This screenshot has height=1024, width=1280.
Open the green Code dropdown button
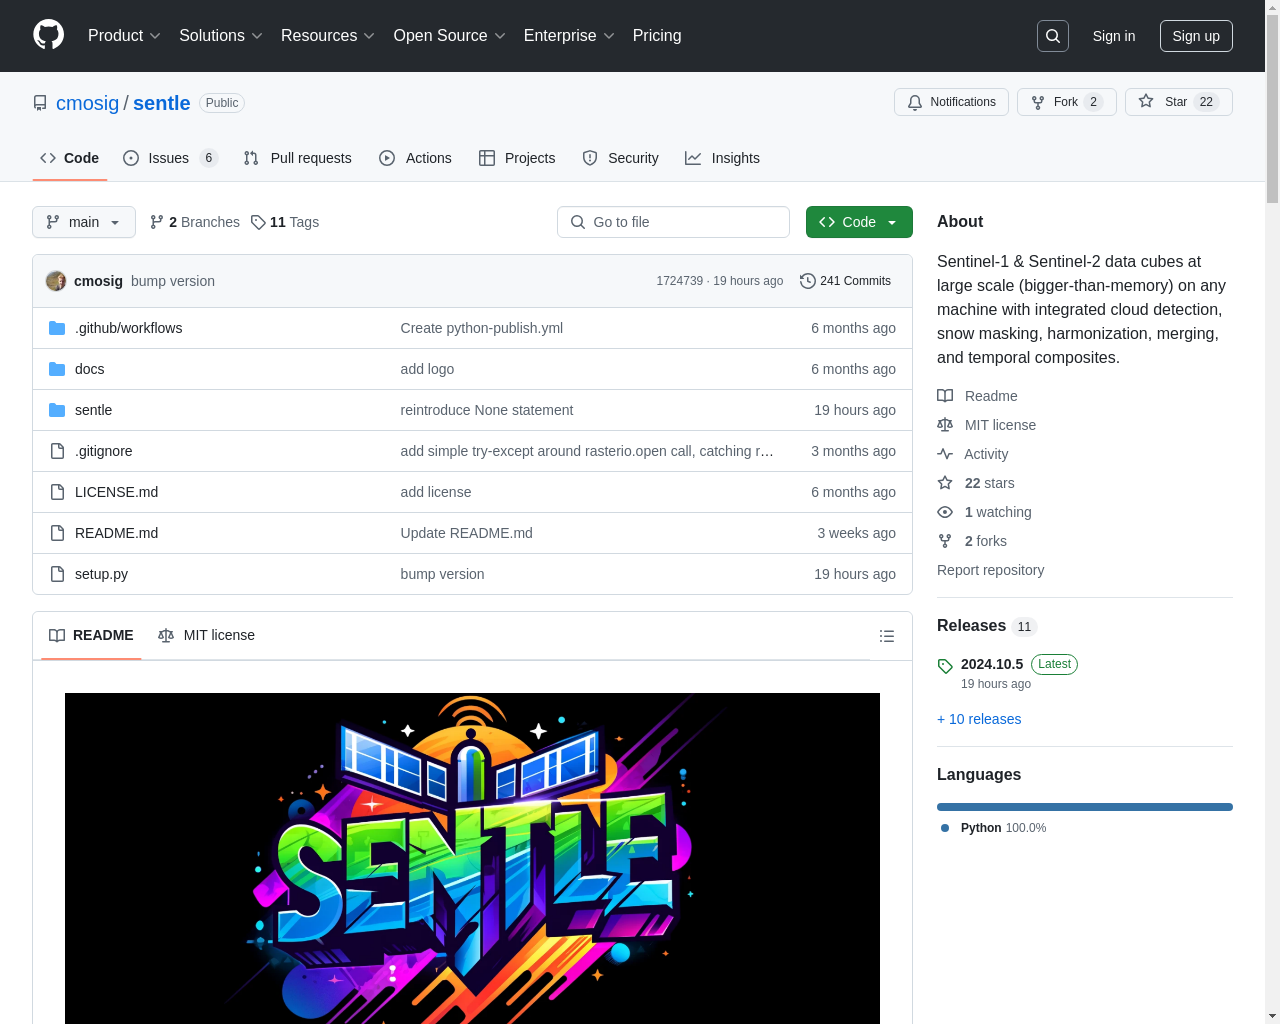[x=859, y=222]
